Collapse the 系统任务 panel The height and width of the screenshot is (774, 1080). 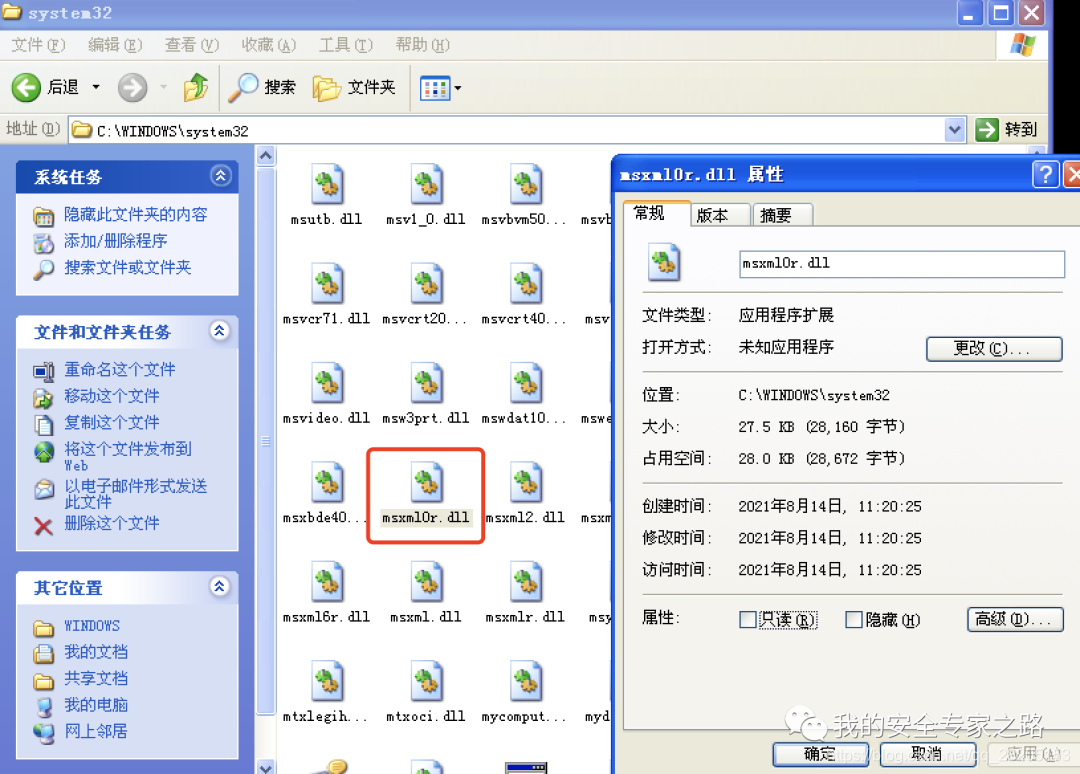click(220, 176)
